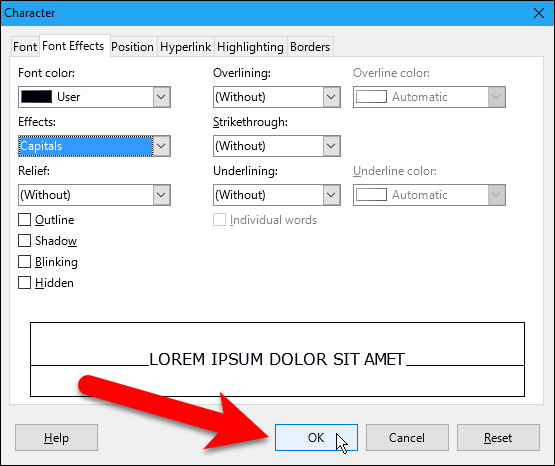Expand the Font color dropdown

(161, 97)
